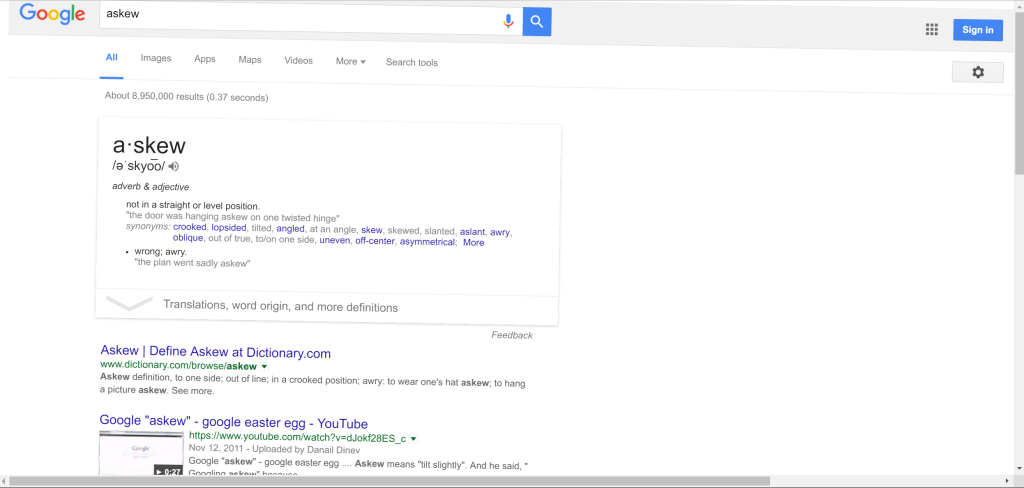Click the YouTube video thumbnail
1024x488 pixels.
pos(141,453)
